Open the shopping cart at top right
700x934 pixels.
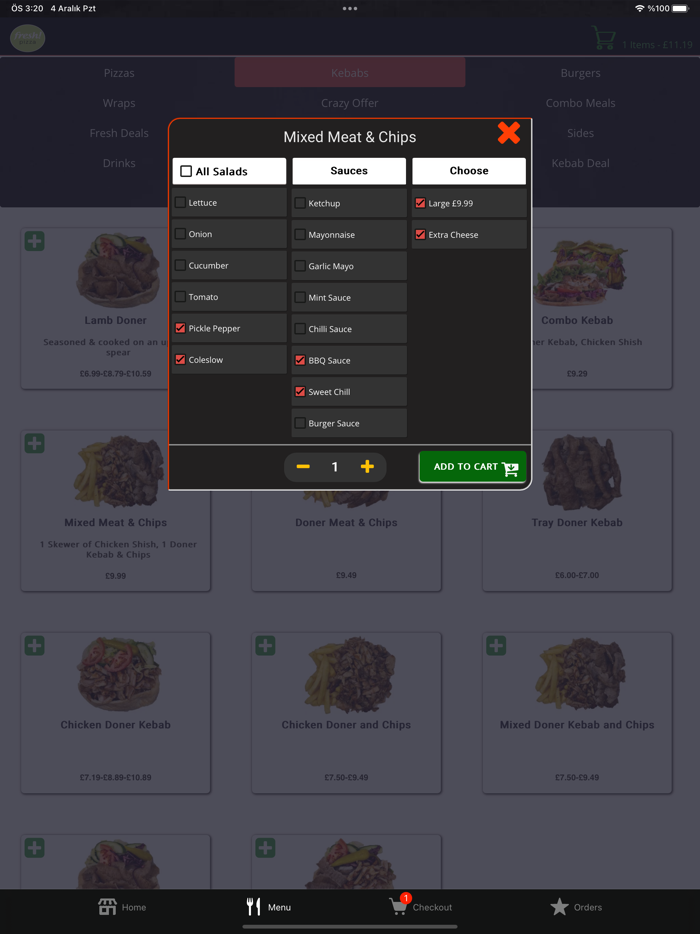click(x=603, y=38)
